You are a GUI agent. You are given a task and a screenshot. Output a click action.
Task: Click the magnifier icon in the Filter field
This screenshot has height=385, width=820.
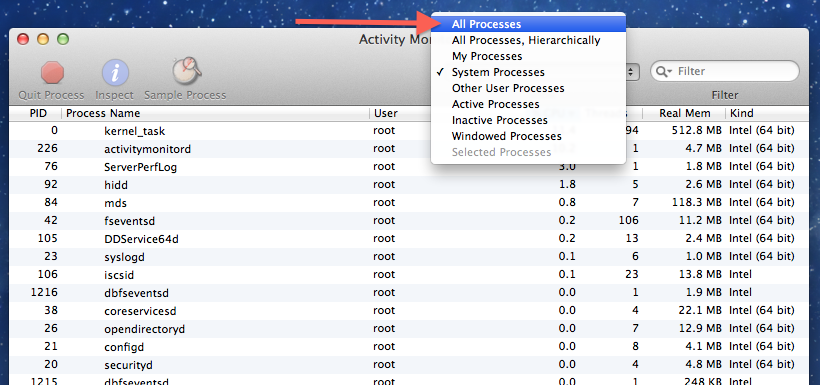click(664, 72)
